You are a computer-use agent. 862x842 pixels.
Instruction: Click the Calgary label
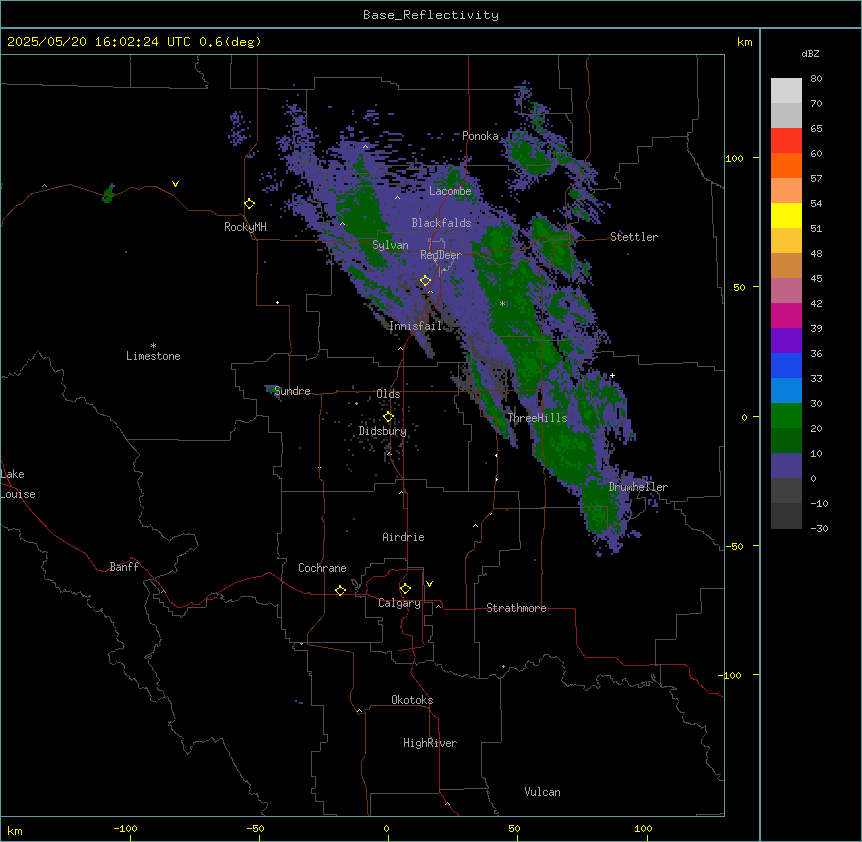pyautogui.click(x=400, y=603)
